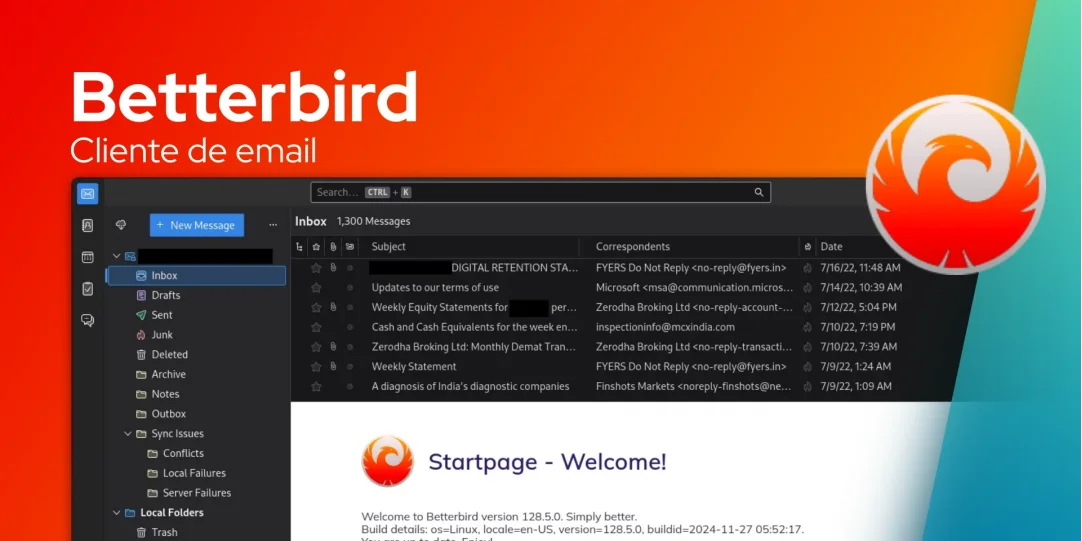Star the India's diagnostic companies message

click(x=316, y=386)
